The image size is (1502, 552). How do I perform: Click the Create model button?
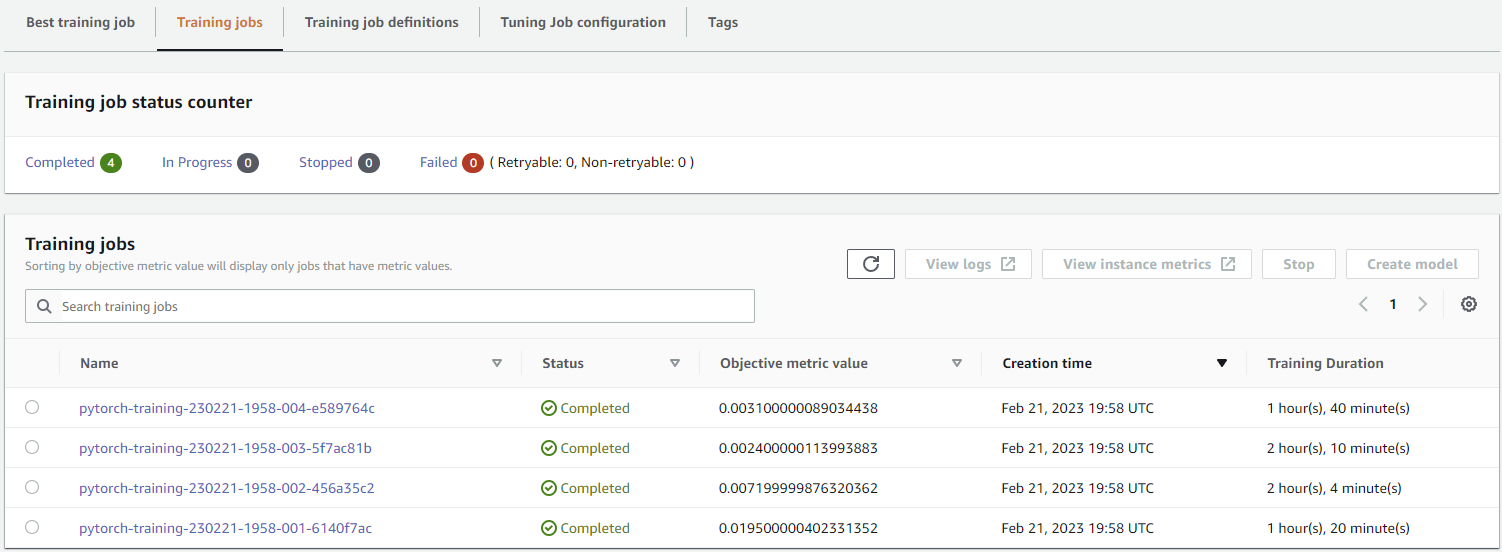point(1412,264)
